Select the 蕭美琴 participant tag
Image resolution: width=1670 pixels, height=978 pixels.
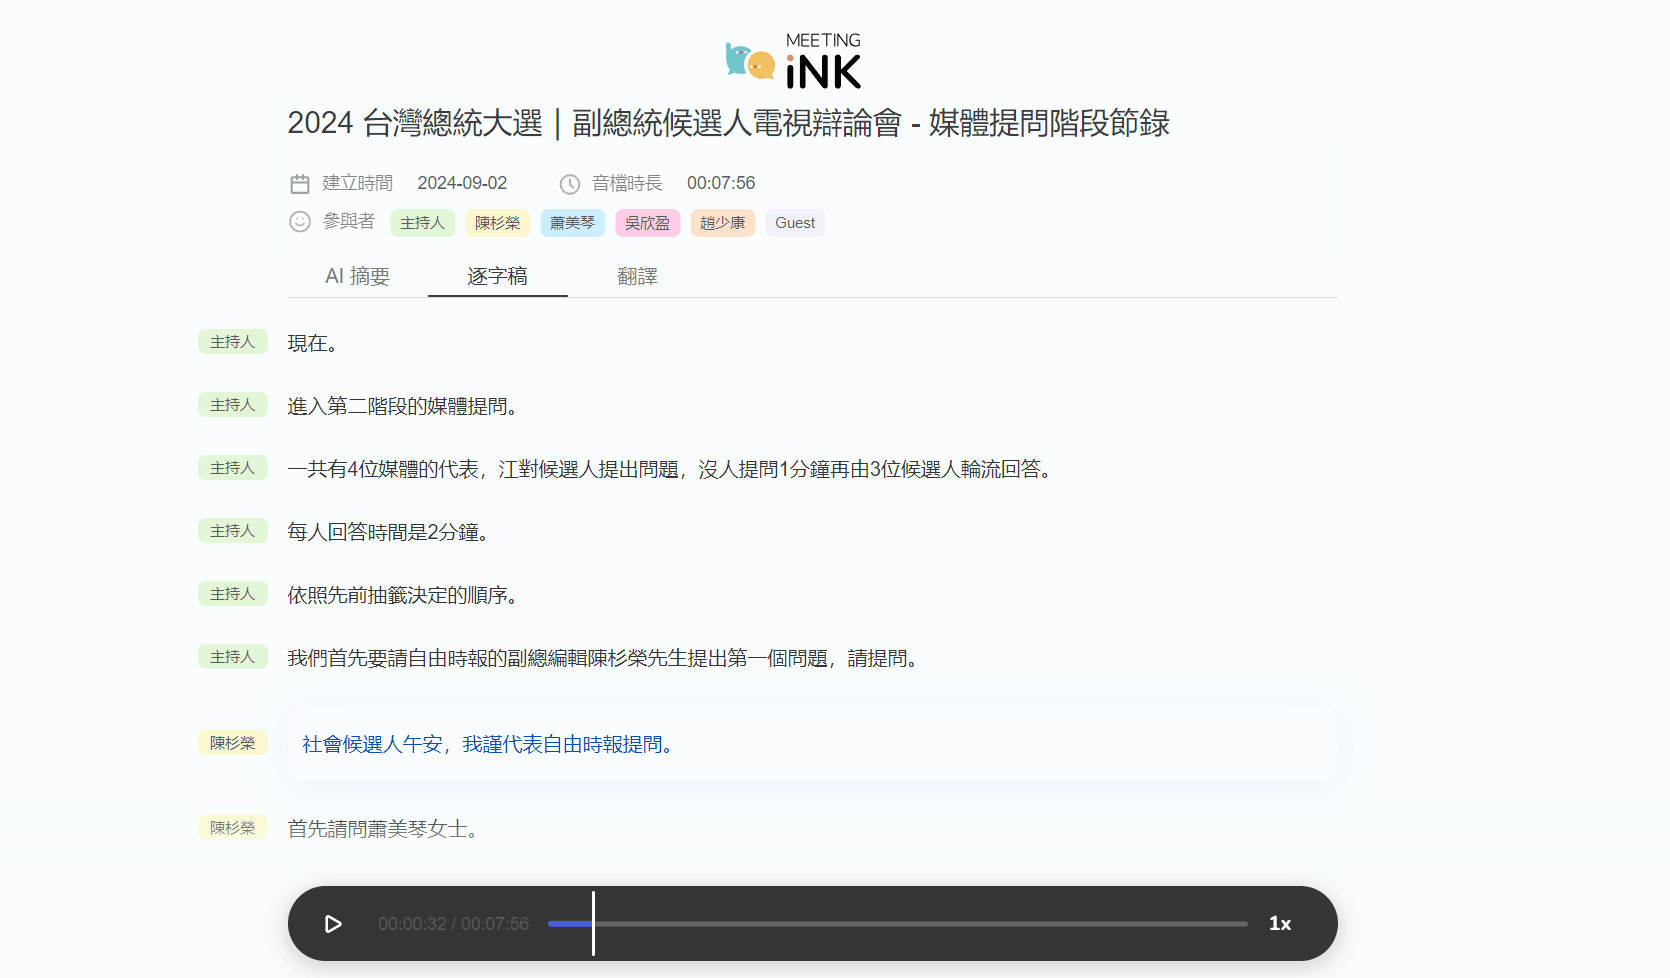[x=572, y=223]
